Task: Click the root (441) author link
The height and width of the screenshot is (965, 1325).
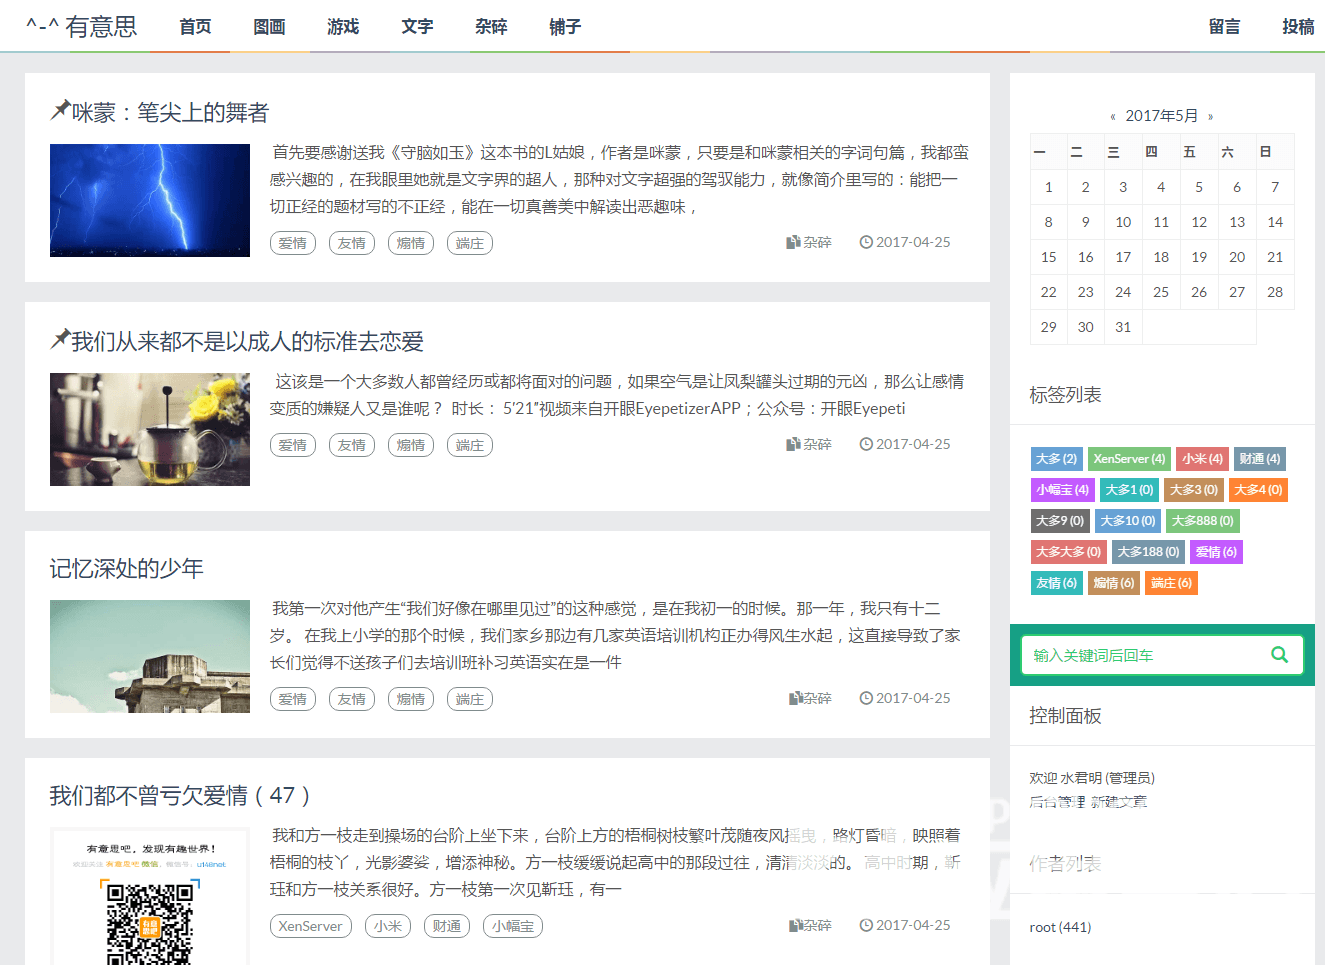Action: [x=1060, y=927]
